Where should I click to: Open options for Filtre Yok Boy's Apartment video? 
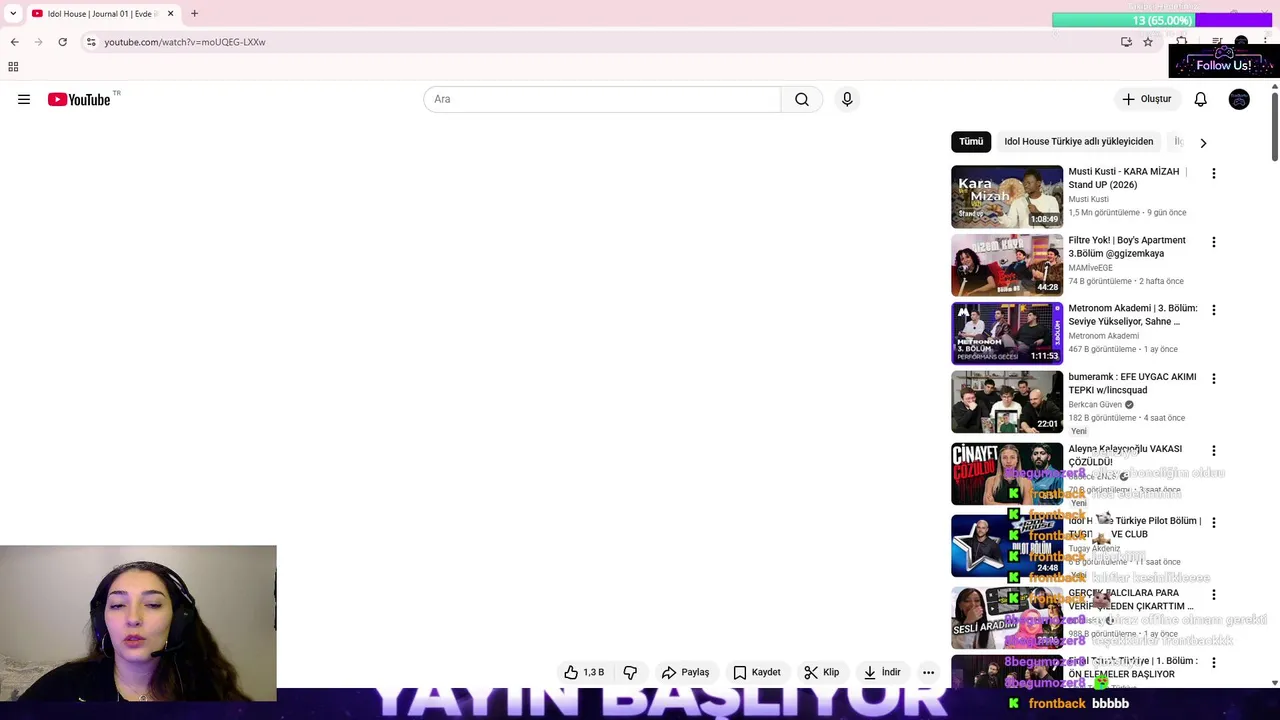point(1214,242)
